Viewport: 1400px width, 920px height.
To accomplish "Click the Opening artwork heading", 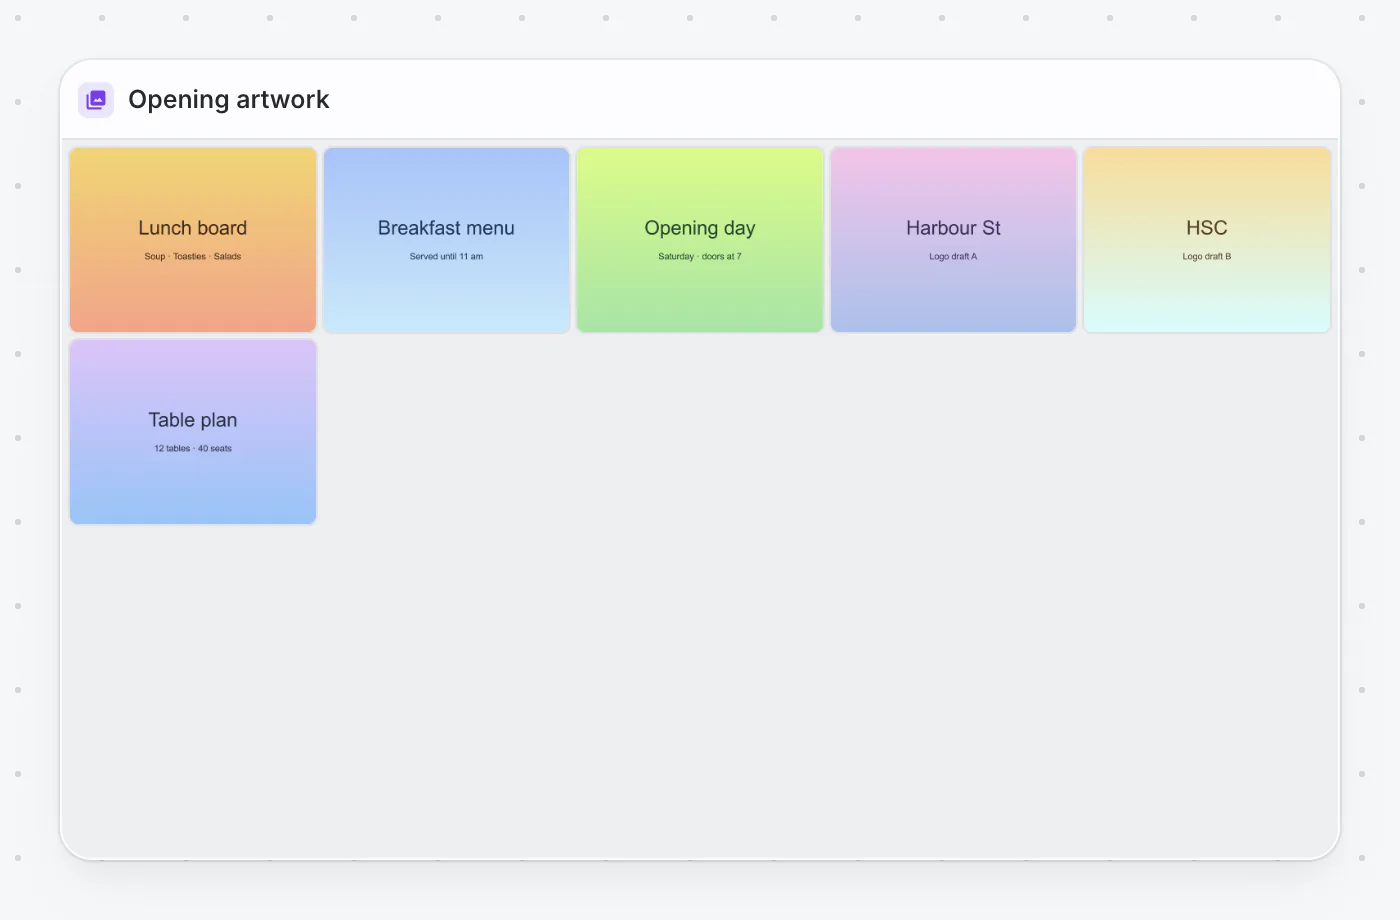I will [229, 100].
